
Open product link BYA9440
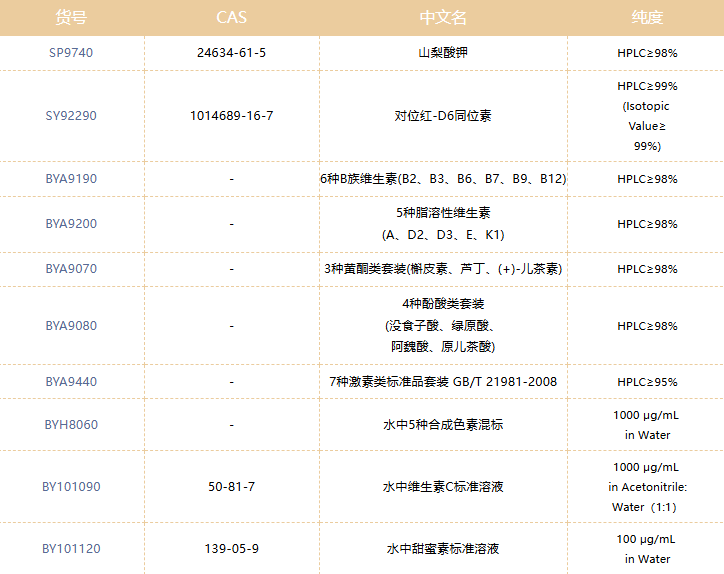tap(71, 382)
